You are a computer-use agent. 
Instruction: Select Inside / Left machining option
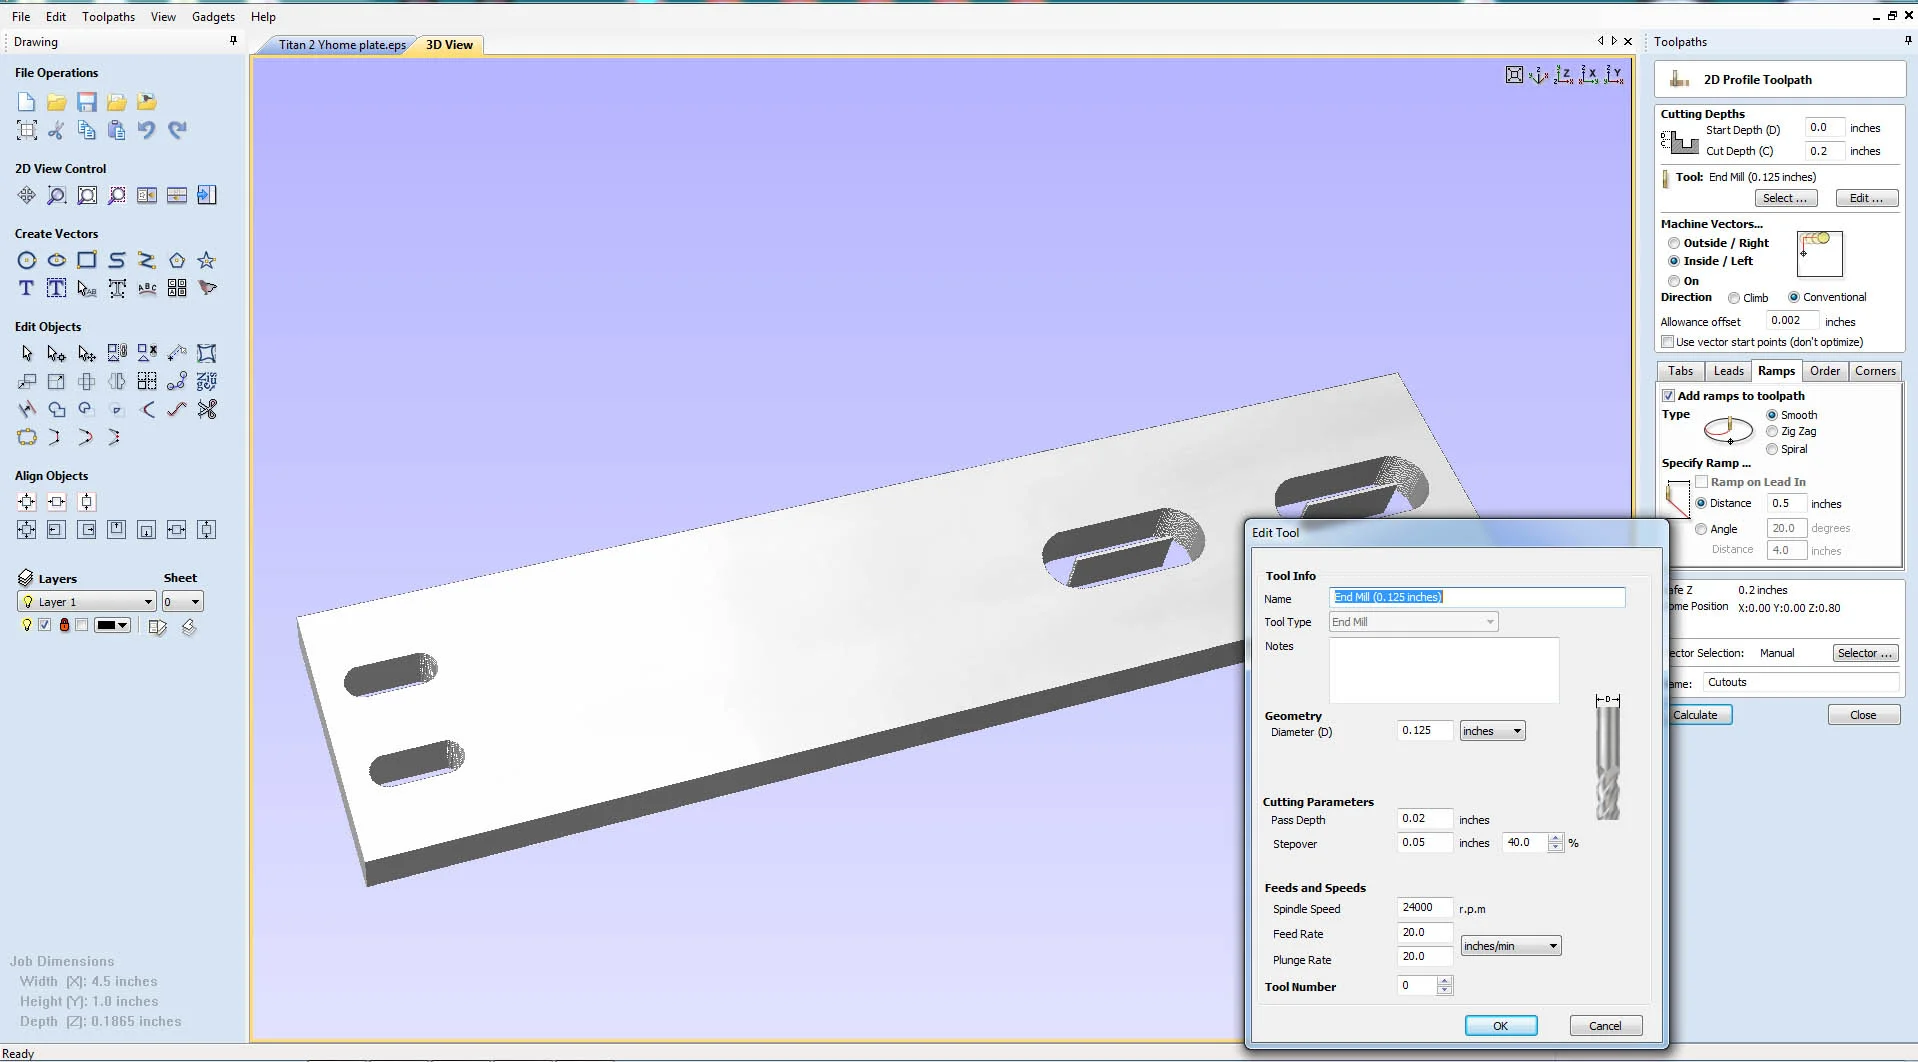point(1674,261)
